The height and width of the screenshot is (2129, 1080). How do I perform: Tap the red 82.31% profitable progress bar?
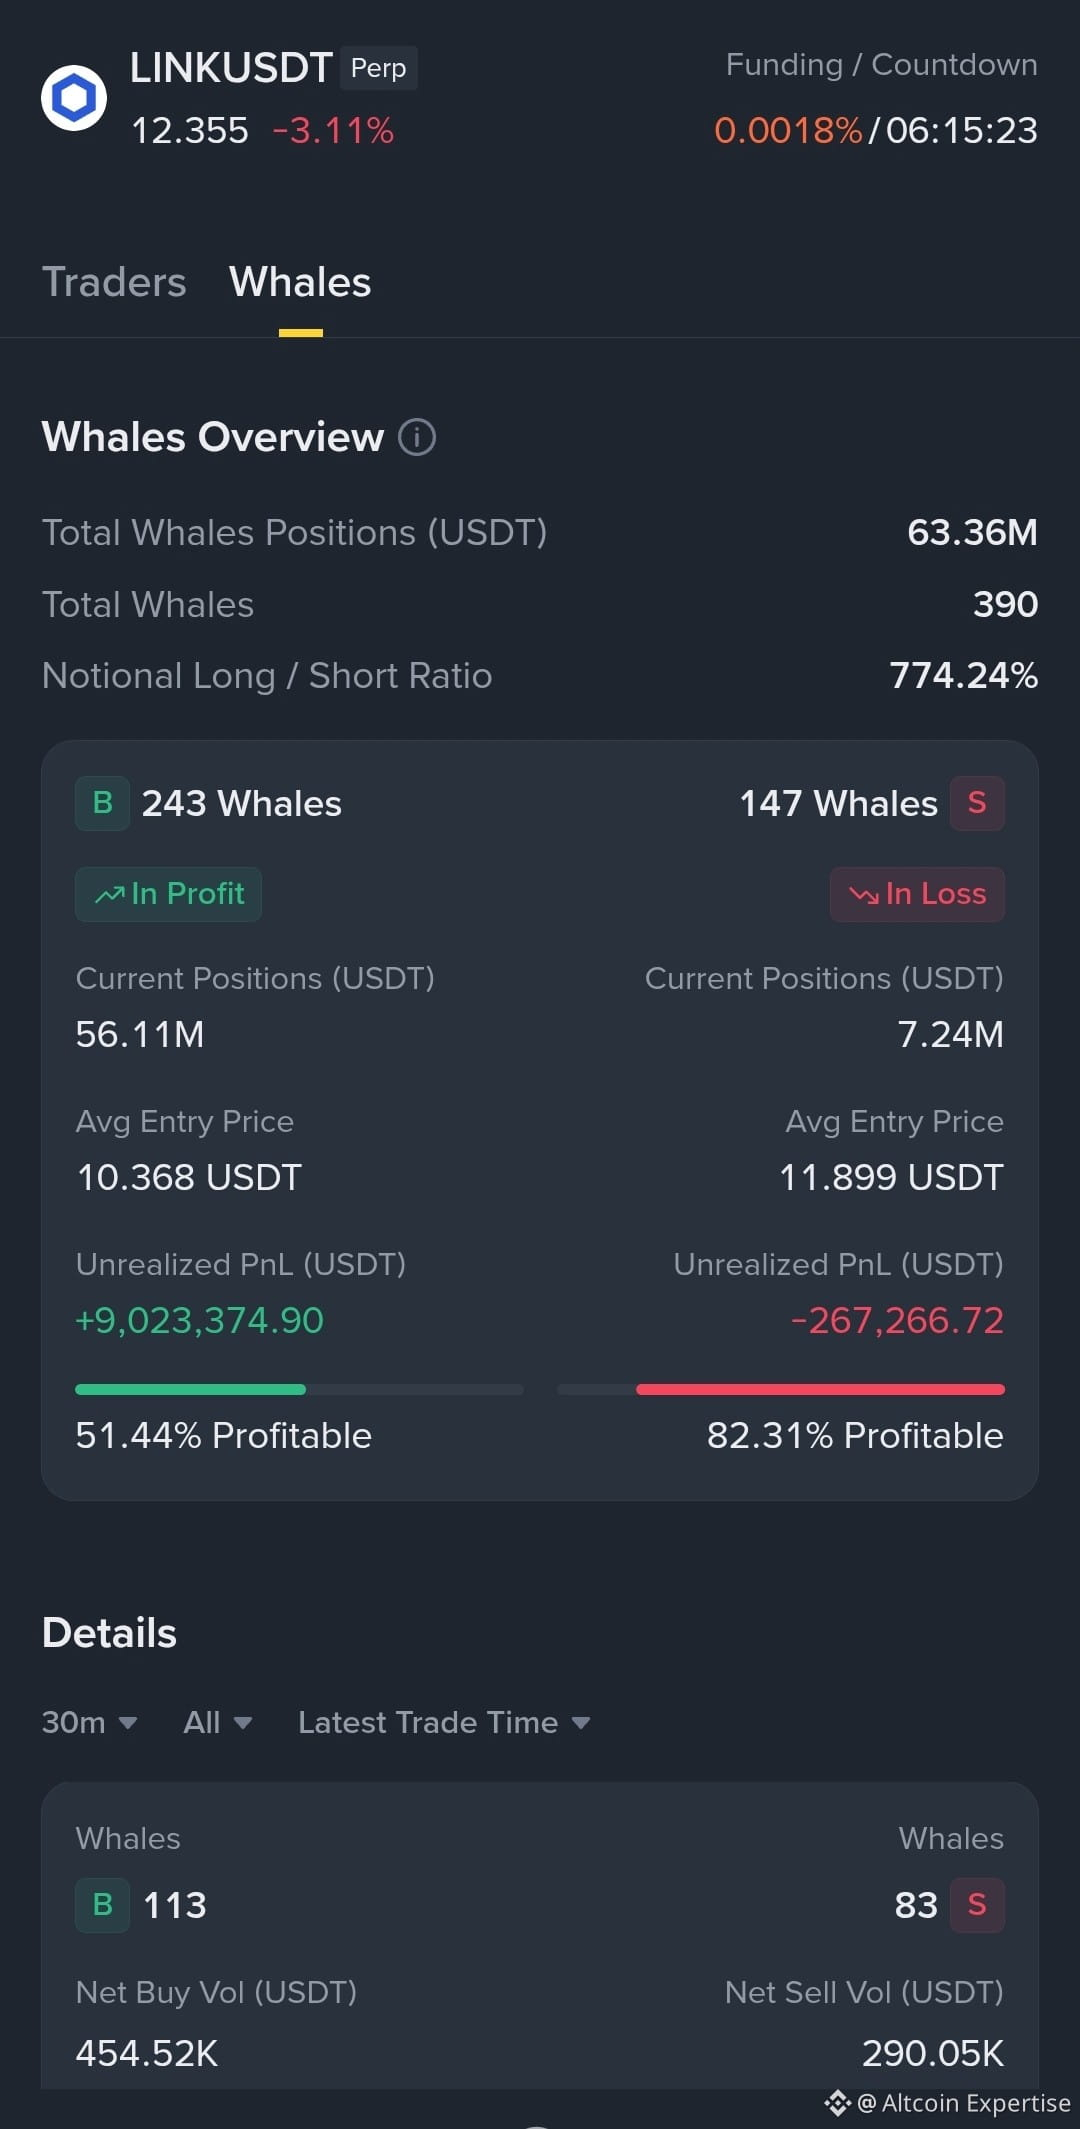tap(820, 1389)
